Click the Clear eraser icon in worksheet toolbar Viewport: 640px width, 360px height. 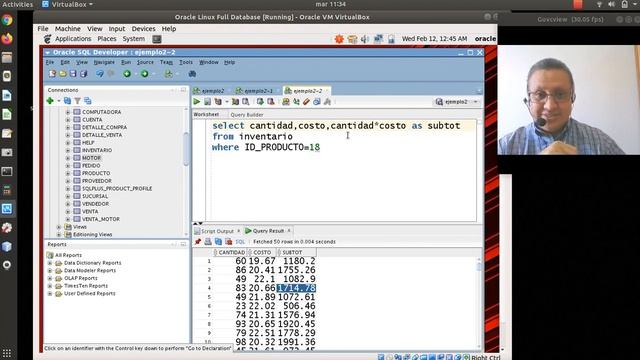(x=307, y=102)
